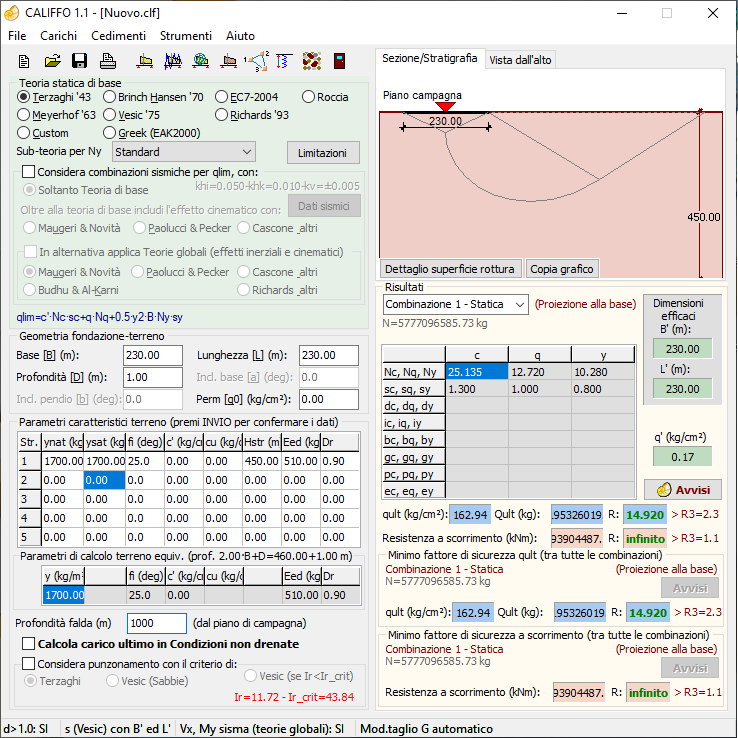
Task: Switch to the Vista dall'alto tab
Action: (x=520, y=60)
